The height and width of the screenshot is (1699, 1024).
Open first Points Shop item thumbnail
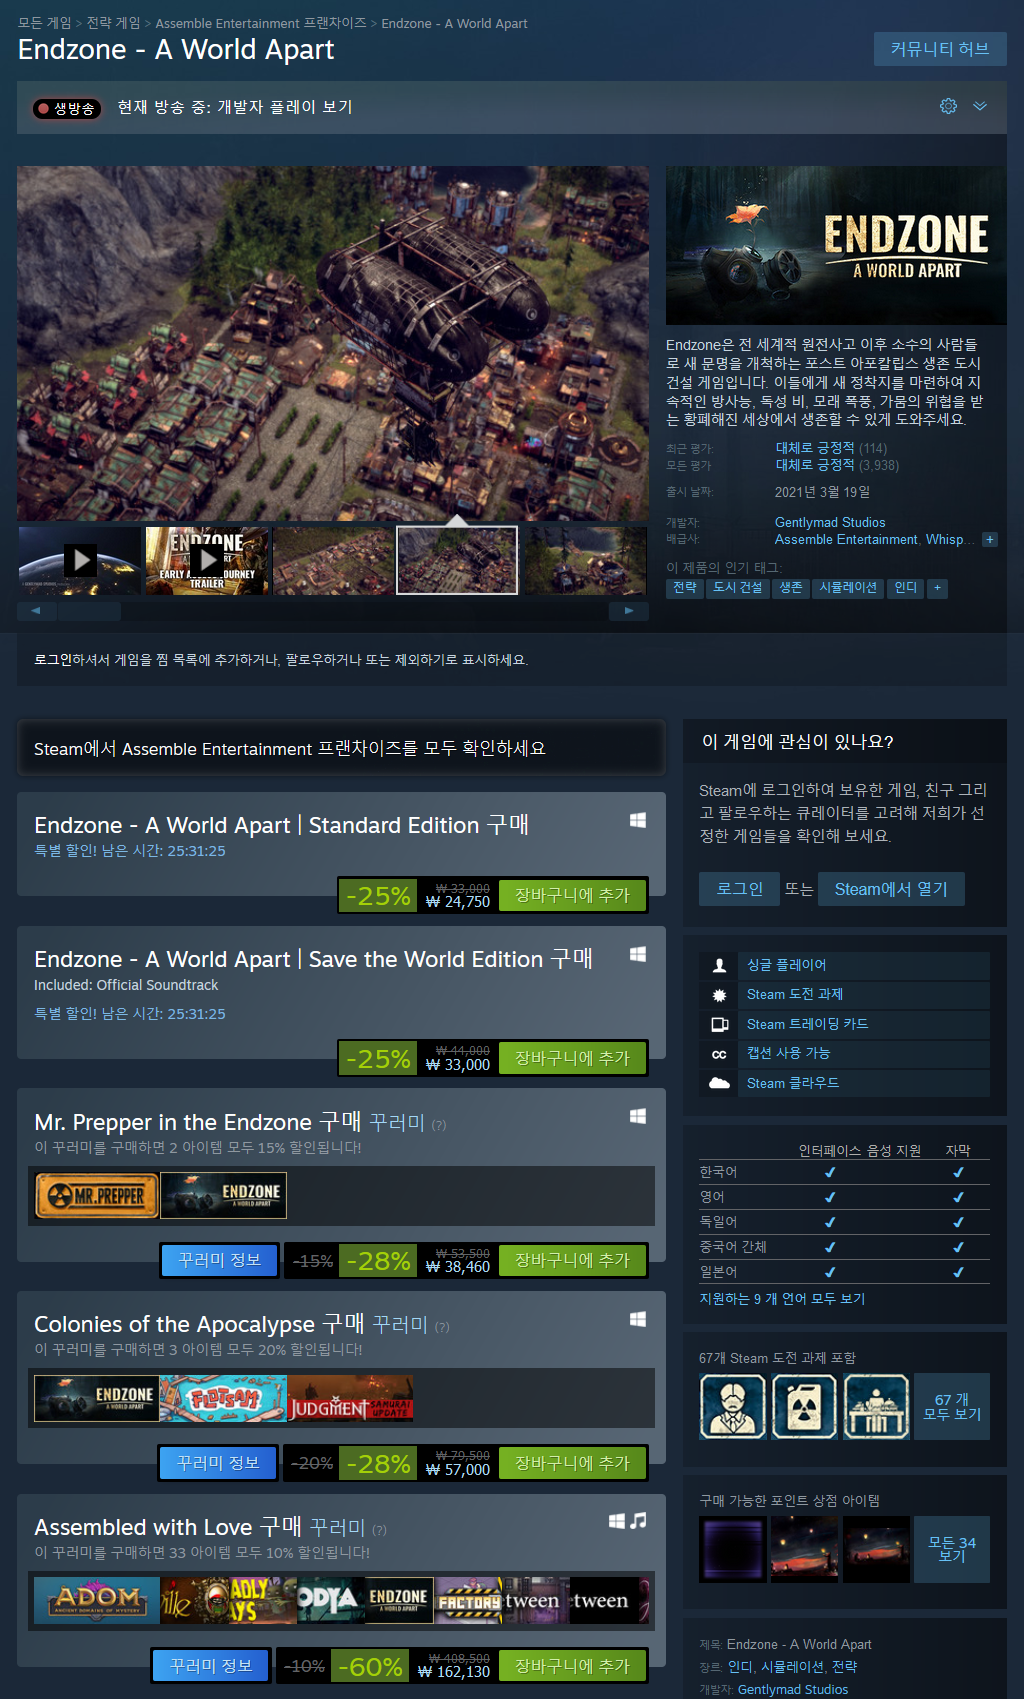(x=733, y=1549)
